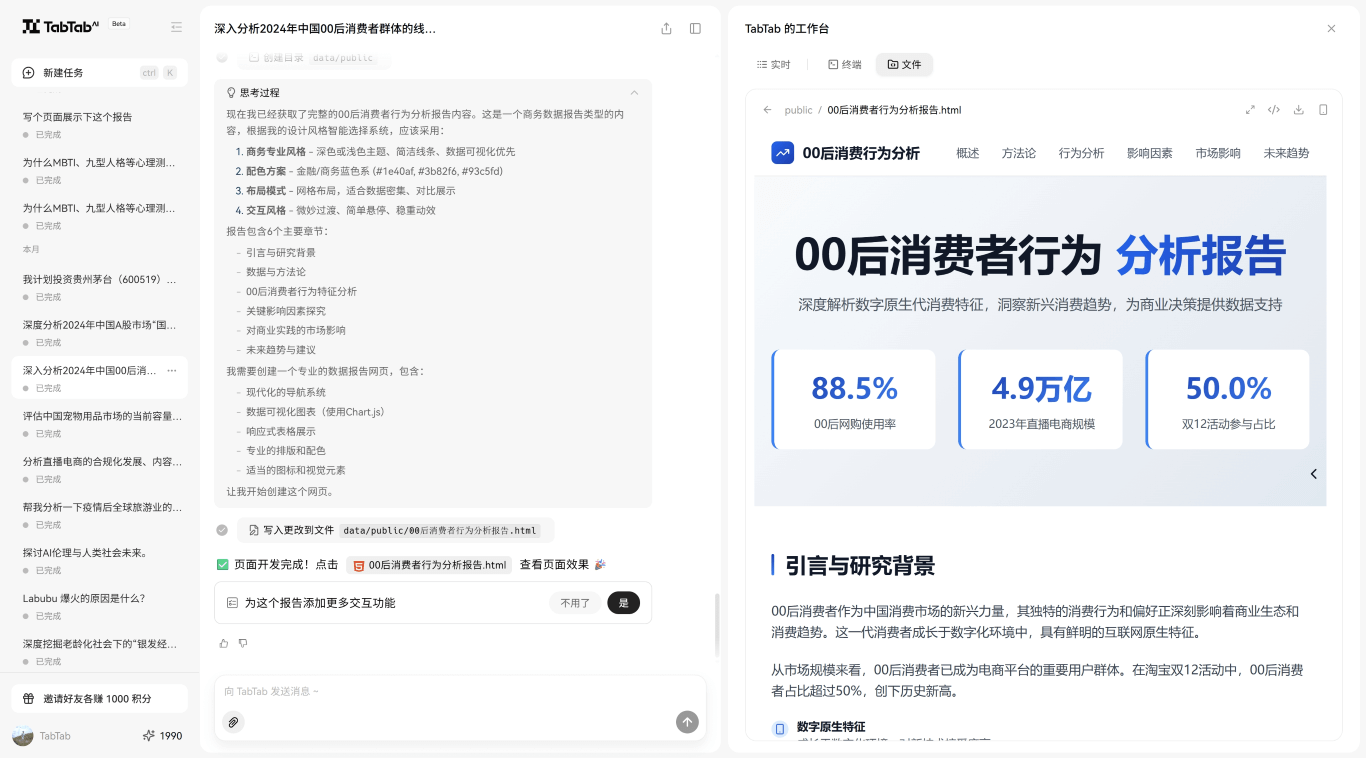Attach a file with the paperclip icon

coord(233,721)
